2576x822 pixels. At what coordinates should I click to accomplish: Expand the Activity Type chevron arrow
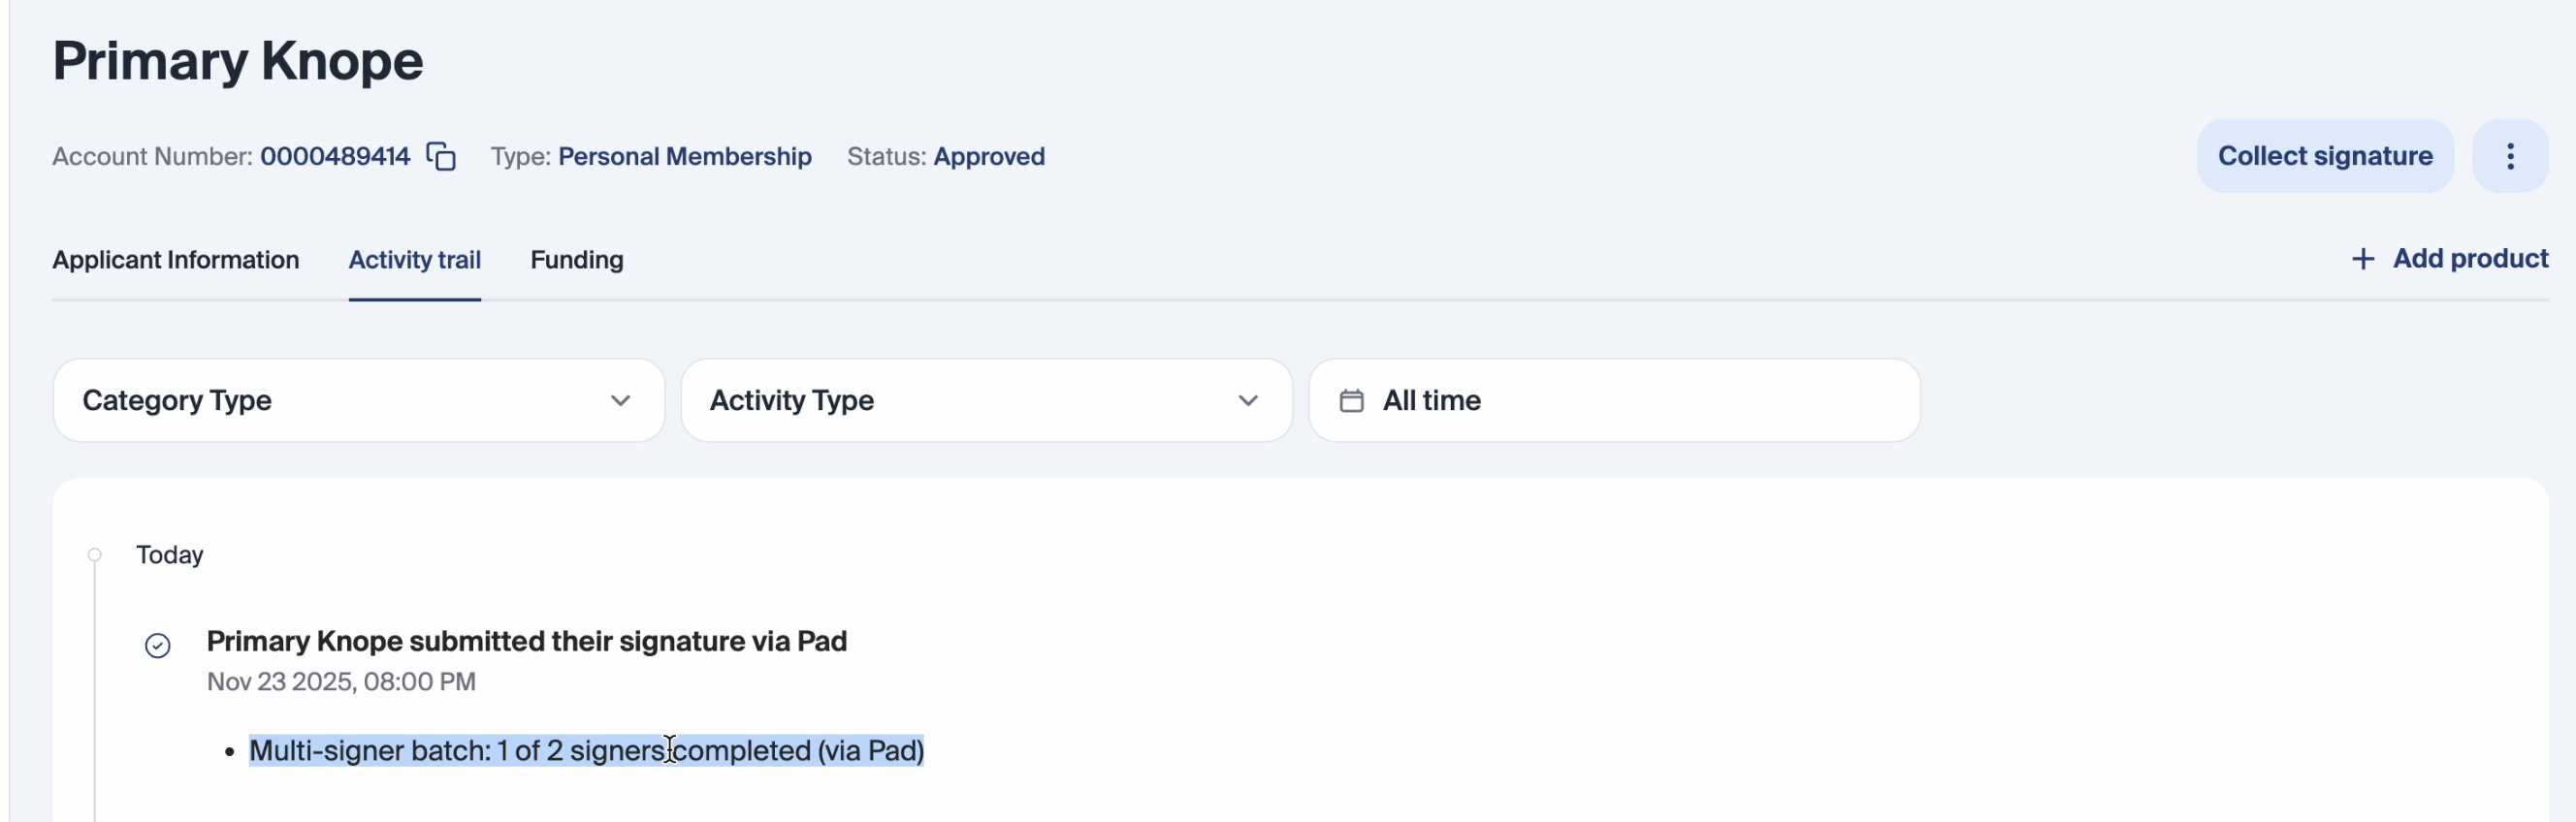1247,401
